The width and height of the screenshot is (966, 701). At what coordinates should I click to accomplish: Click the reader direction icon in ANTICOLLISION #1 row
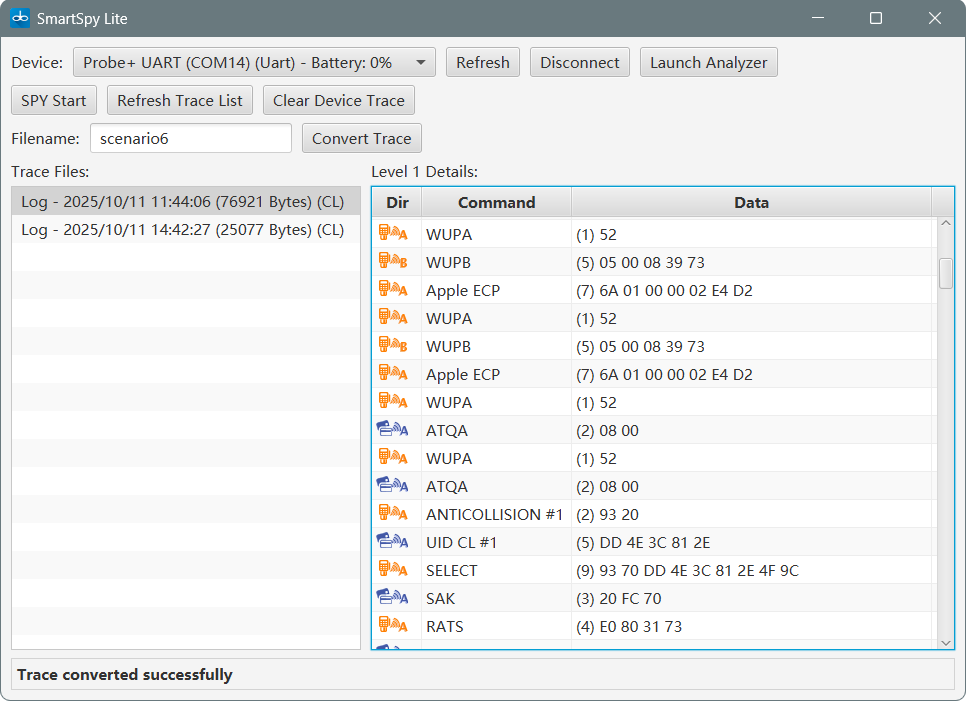(x=392, y=513)
